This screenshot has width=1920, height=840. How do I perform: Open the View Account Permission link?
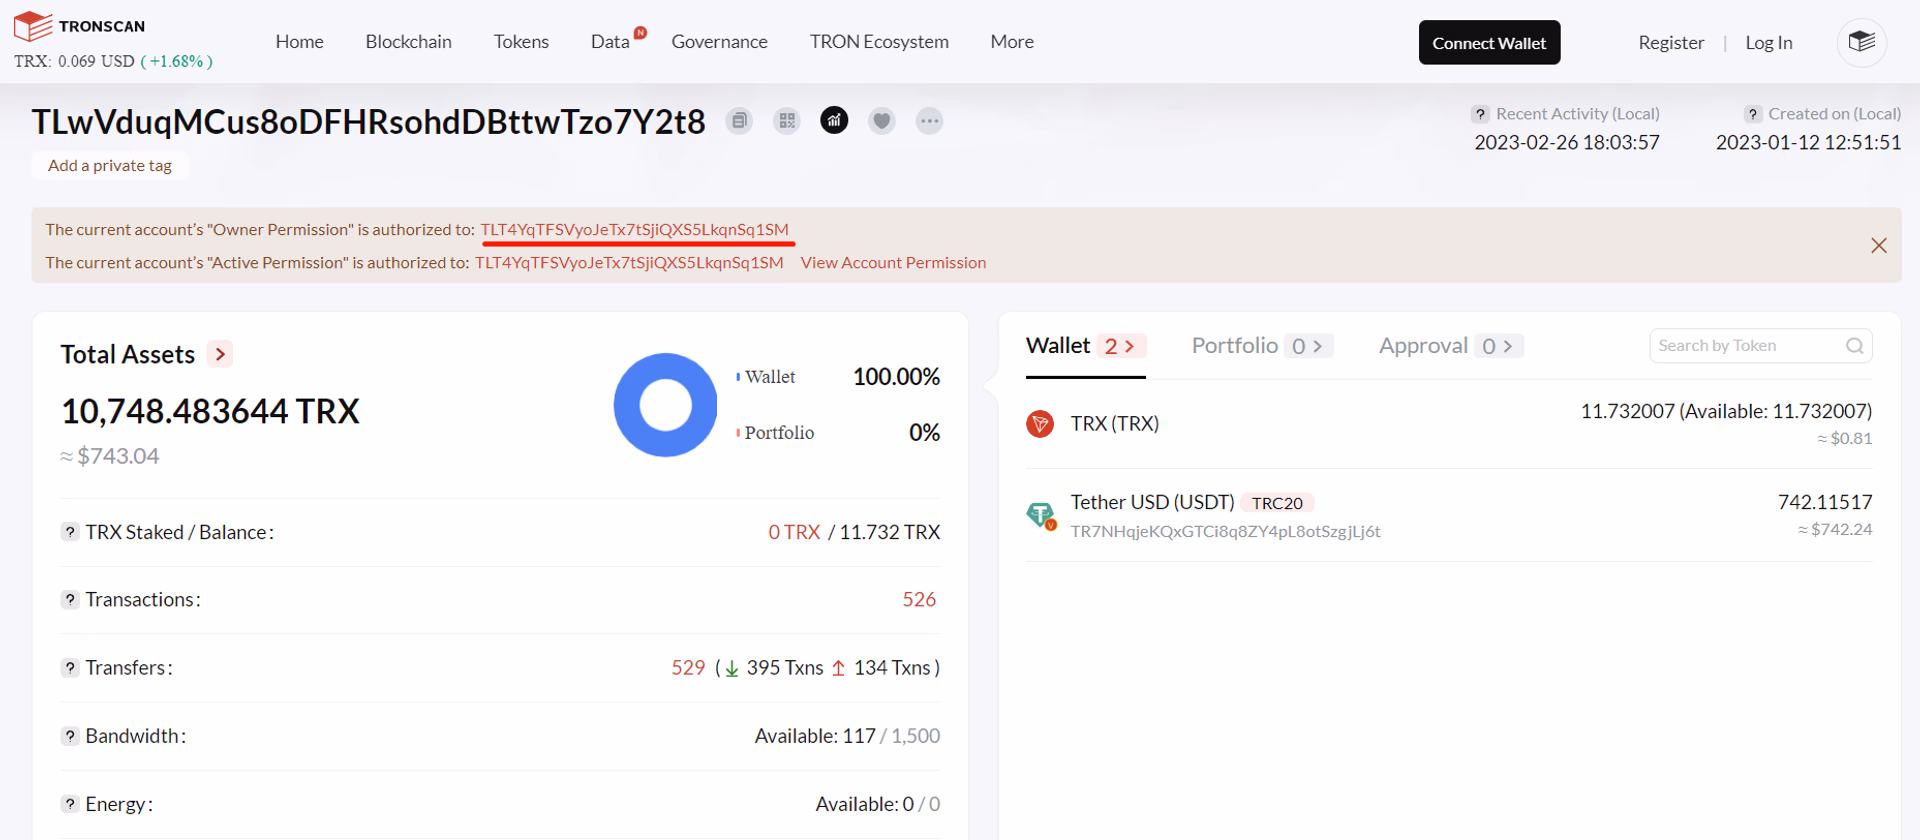(x=893, y=263)
